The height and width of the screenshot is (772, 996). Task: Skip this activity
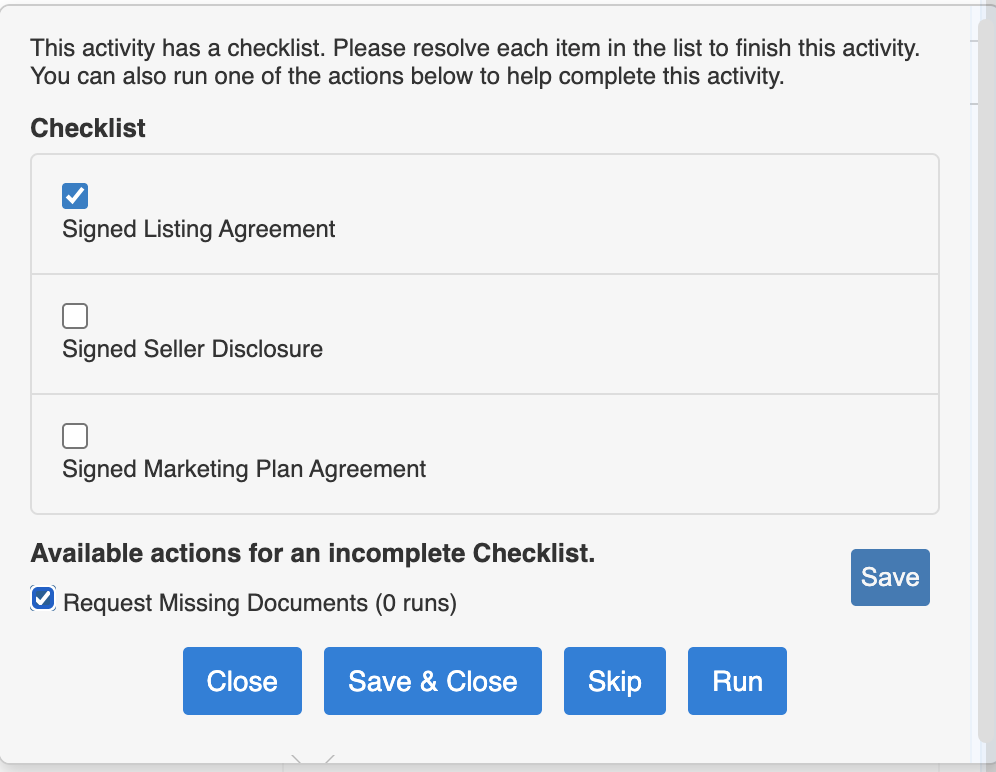click(614, 681)
